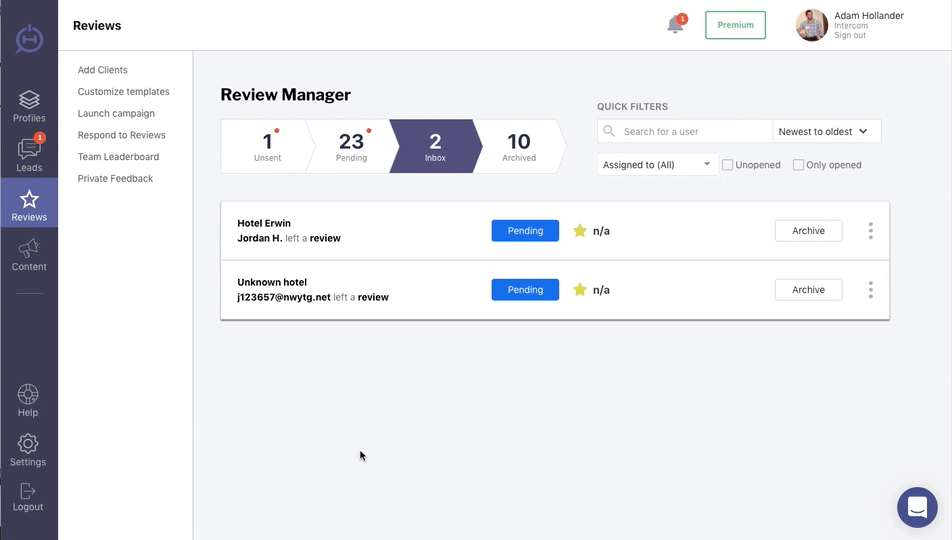Select the Inbox stage tab
952x540 pixels.
point(435,146)
